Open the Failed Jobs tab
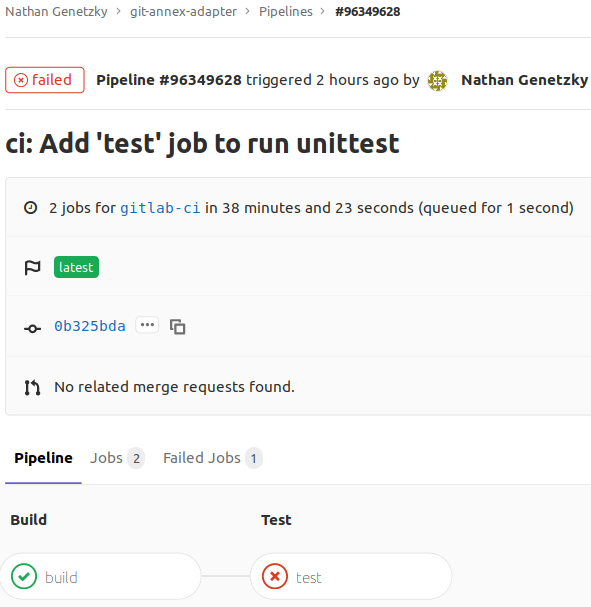591x607 pixels. point(213,458)
